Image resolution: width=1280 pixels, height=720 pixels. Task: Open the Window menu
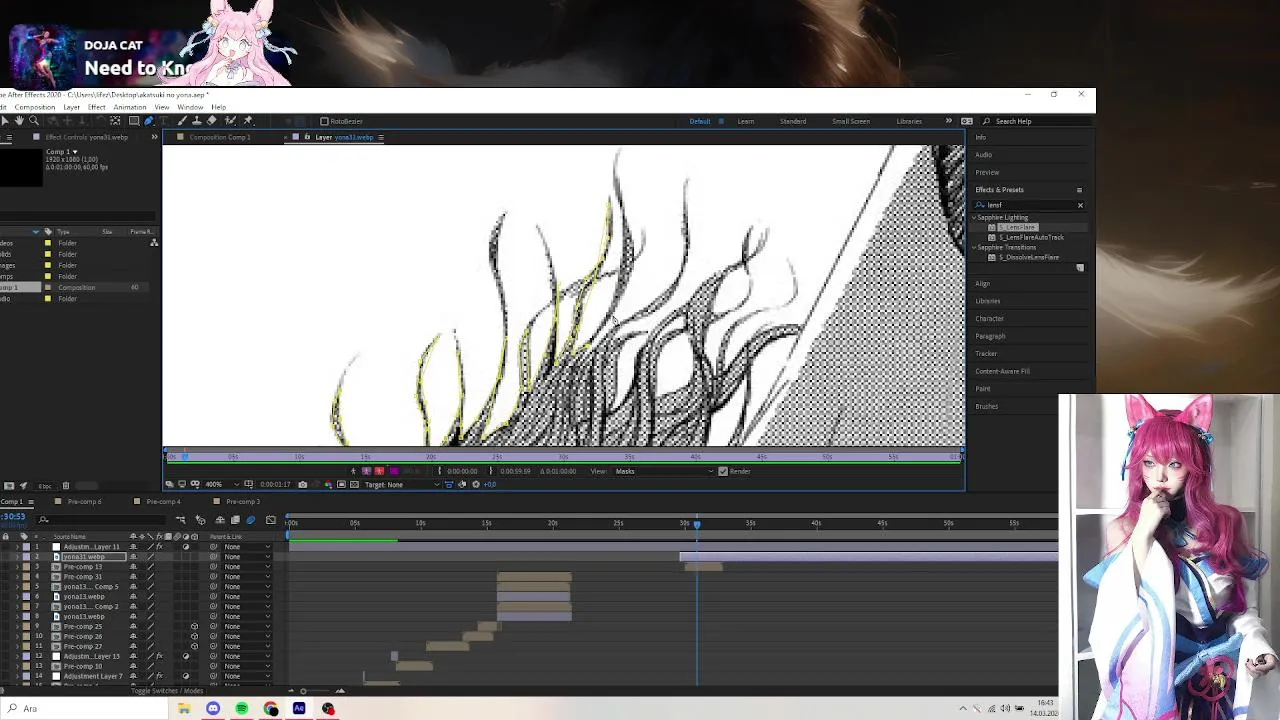click(x=190, y=107)
